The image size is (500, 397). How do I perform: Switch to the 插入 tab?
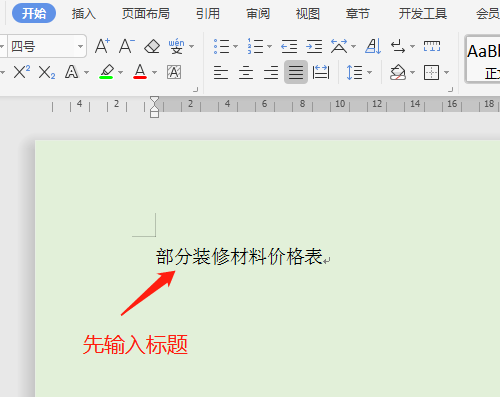(84, 14)
